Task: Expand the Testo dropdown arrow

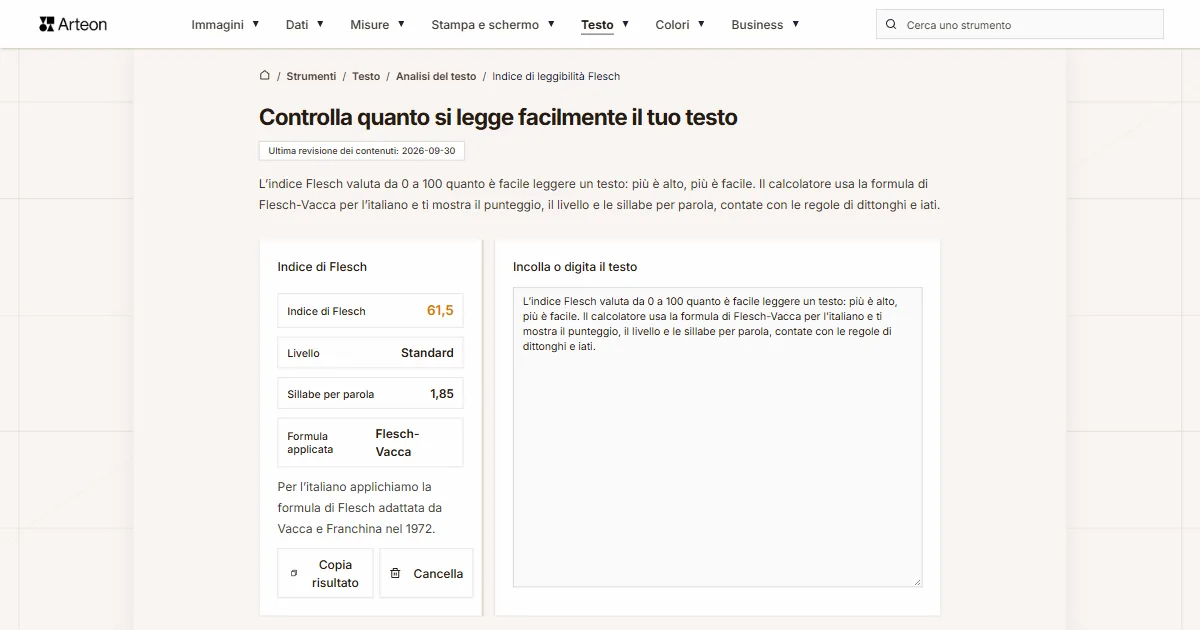Action: click(625, 24)
